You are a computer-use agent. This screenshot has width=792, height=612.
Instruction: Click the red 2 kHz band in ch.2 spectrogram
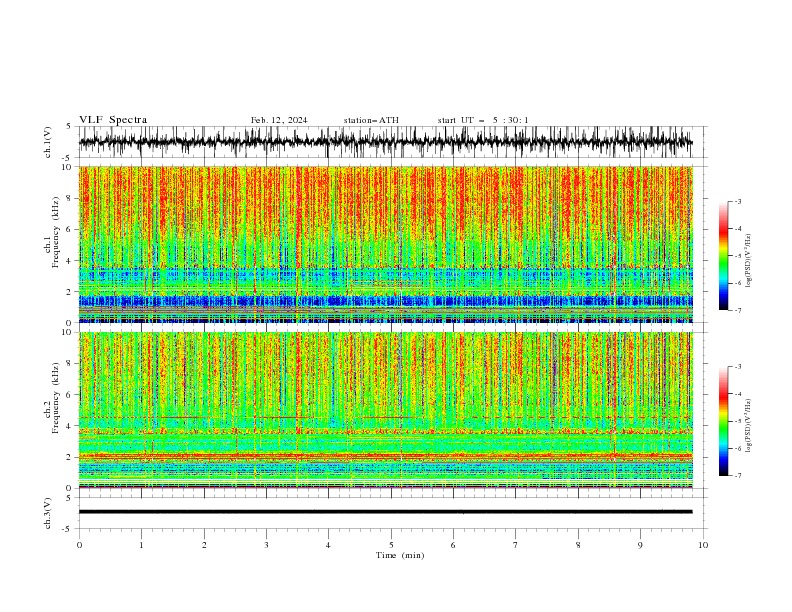click(385, 456)
